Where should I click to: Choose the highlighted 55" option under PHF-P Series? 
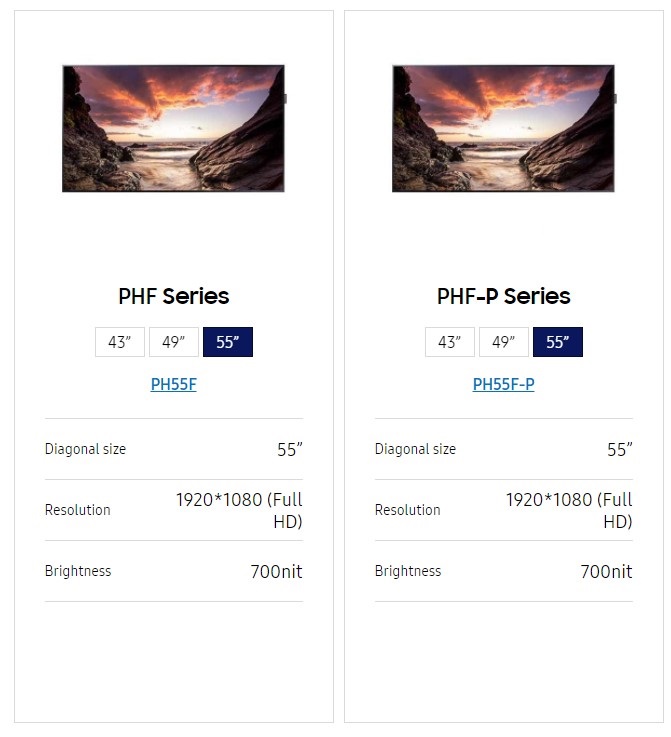click(558, 342)
